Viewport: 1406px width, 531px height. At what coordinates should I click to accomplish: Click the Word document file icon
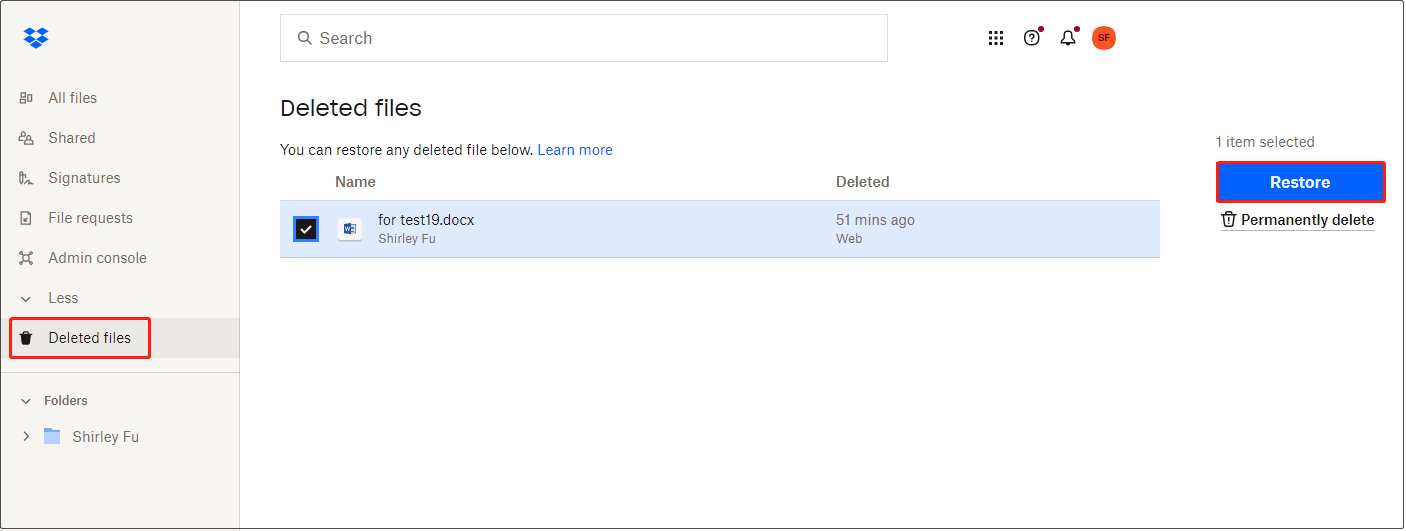tap(350, 229)
